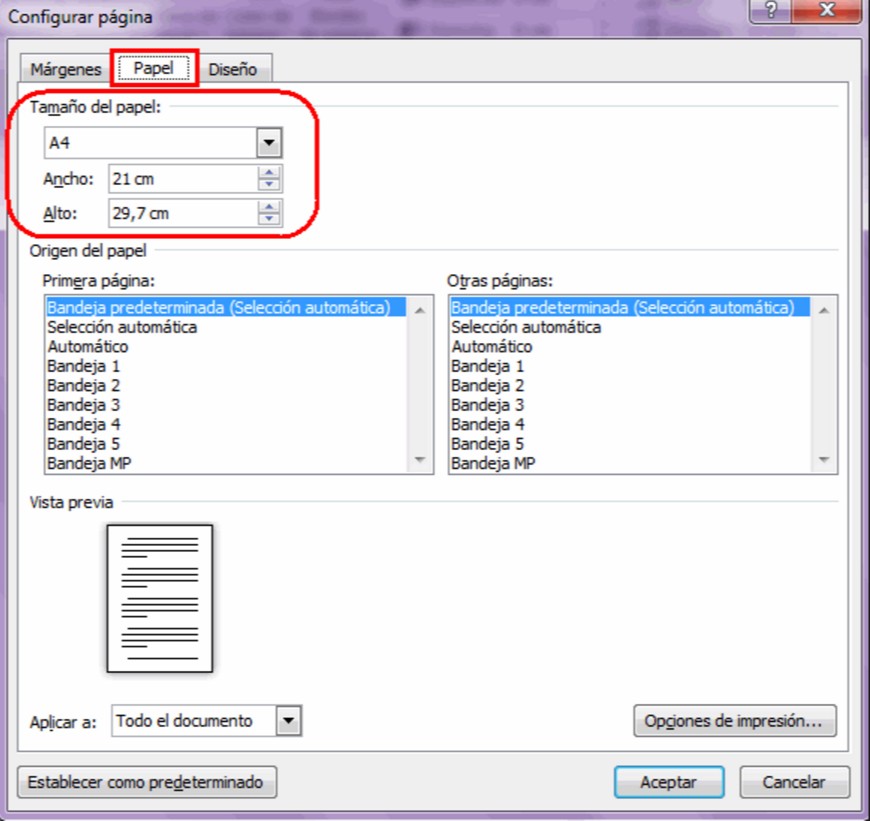Click Otras páginas list scroll down arrow
The height and width of the screenshot is (821, 870).
824,459
